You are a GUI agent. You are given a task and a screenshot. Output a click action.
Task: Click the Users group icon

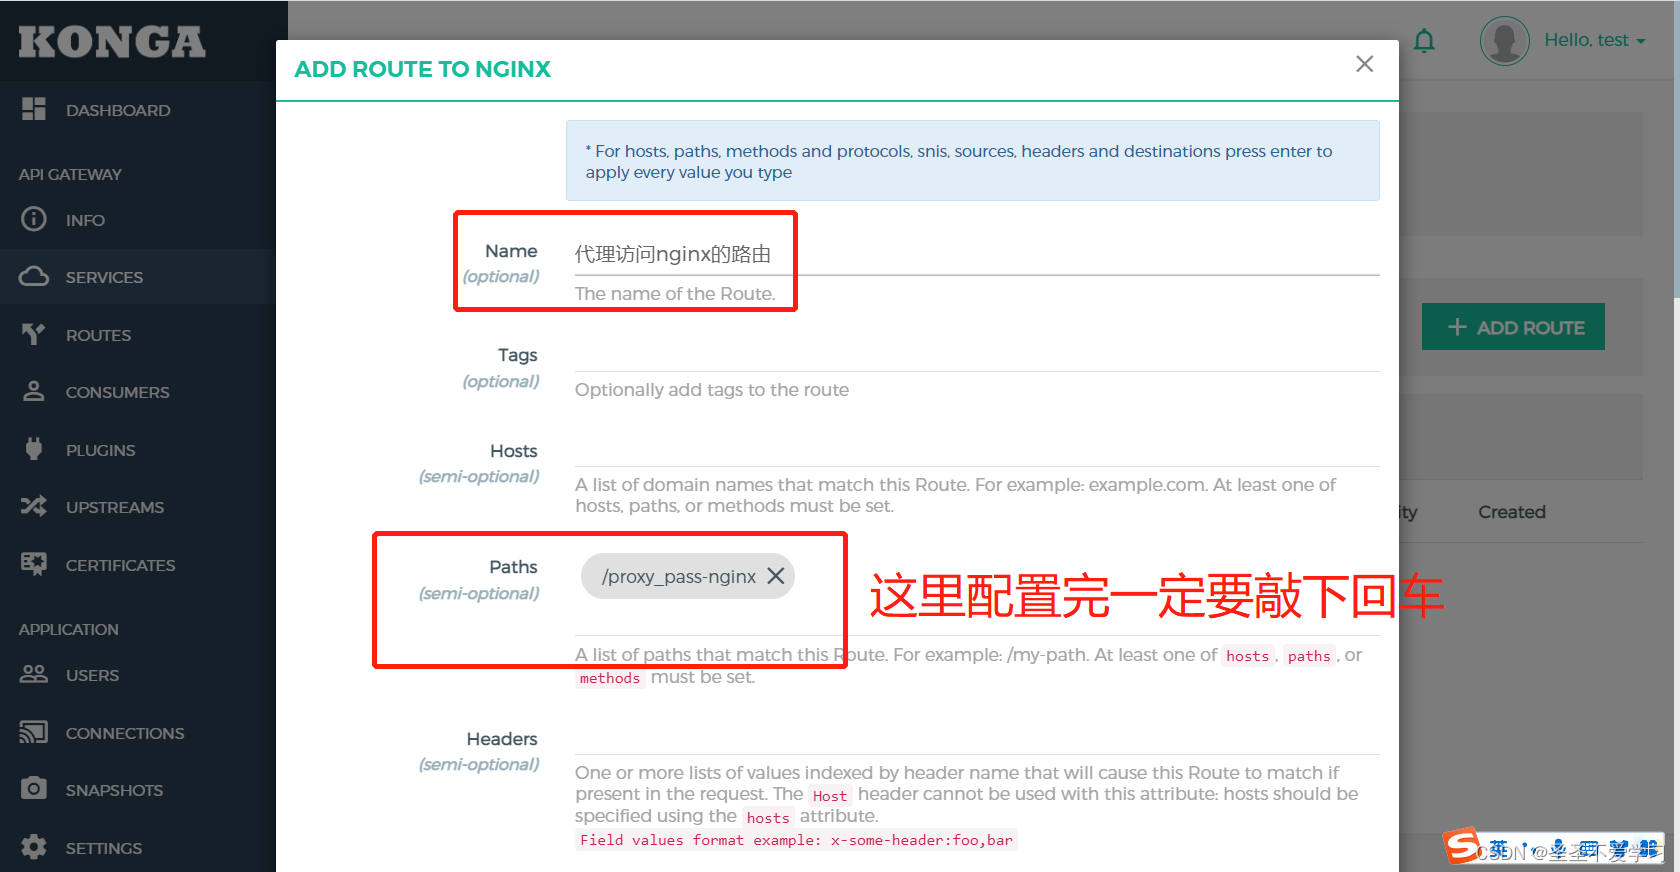coord(34,674)
